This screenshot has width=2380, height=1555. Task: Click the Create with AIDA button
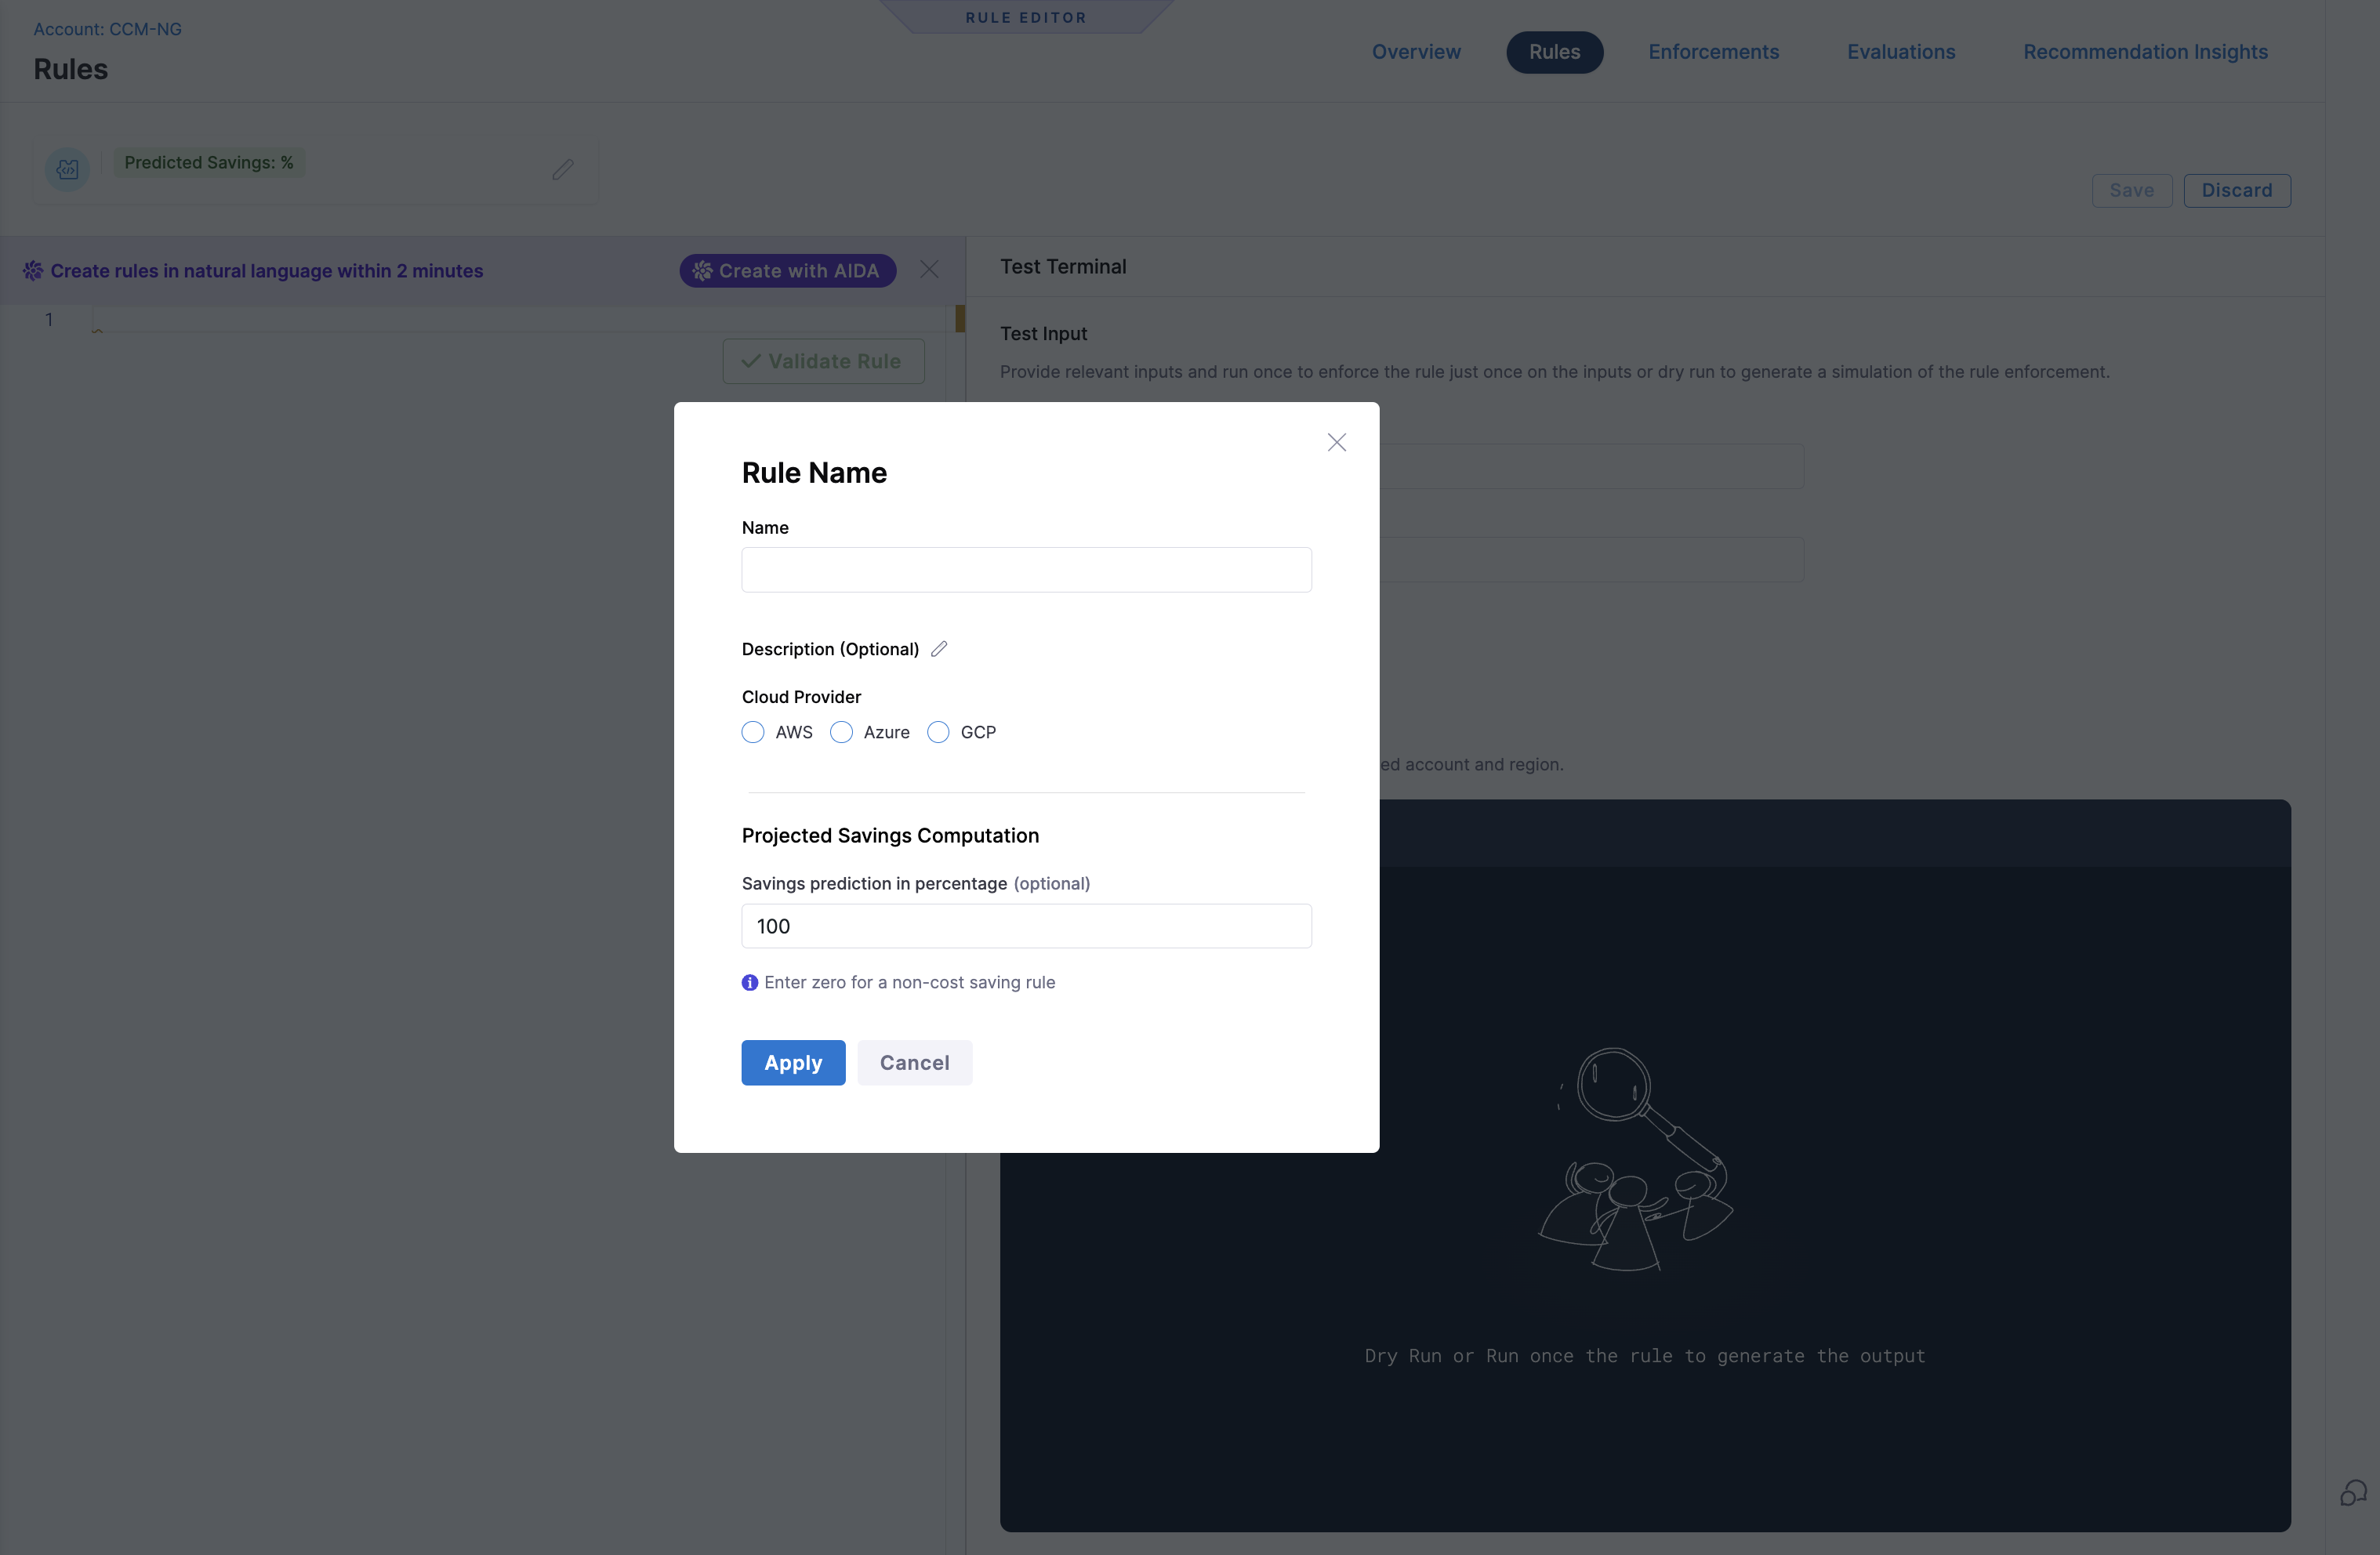click(788, 271)
